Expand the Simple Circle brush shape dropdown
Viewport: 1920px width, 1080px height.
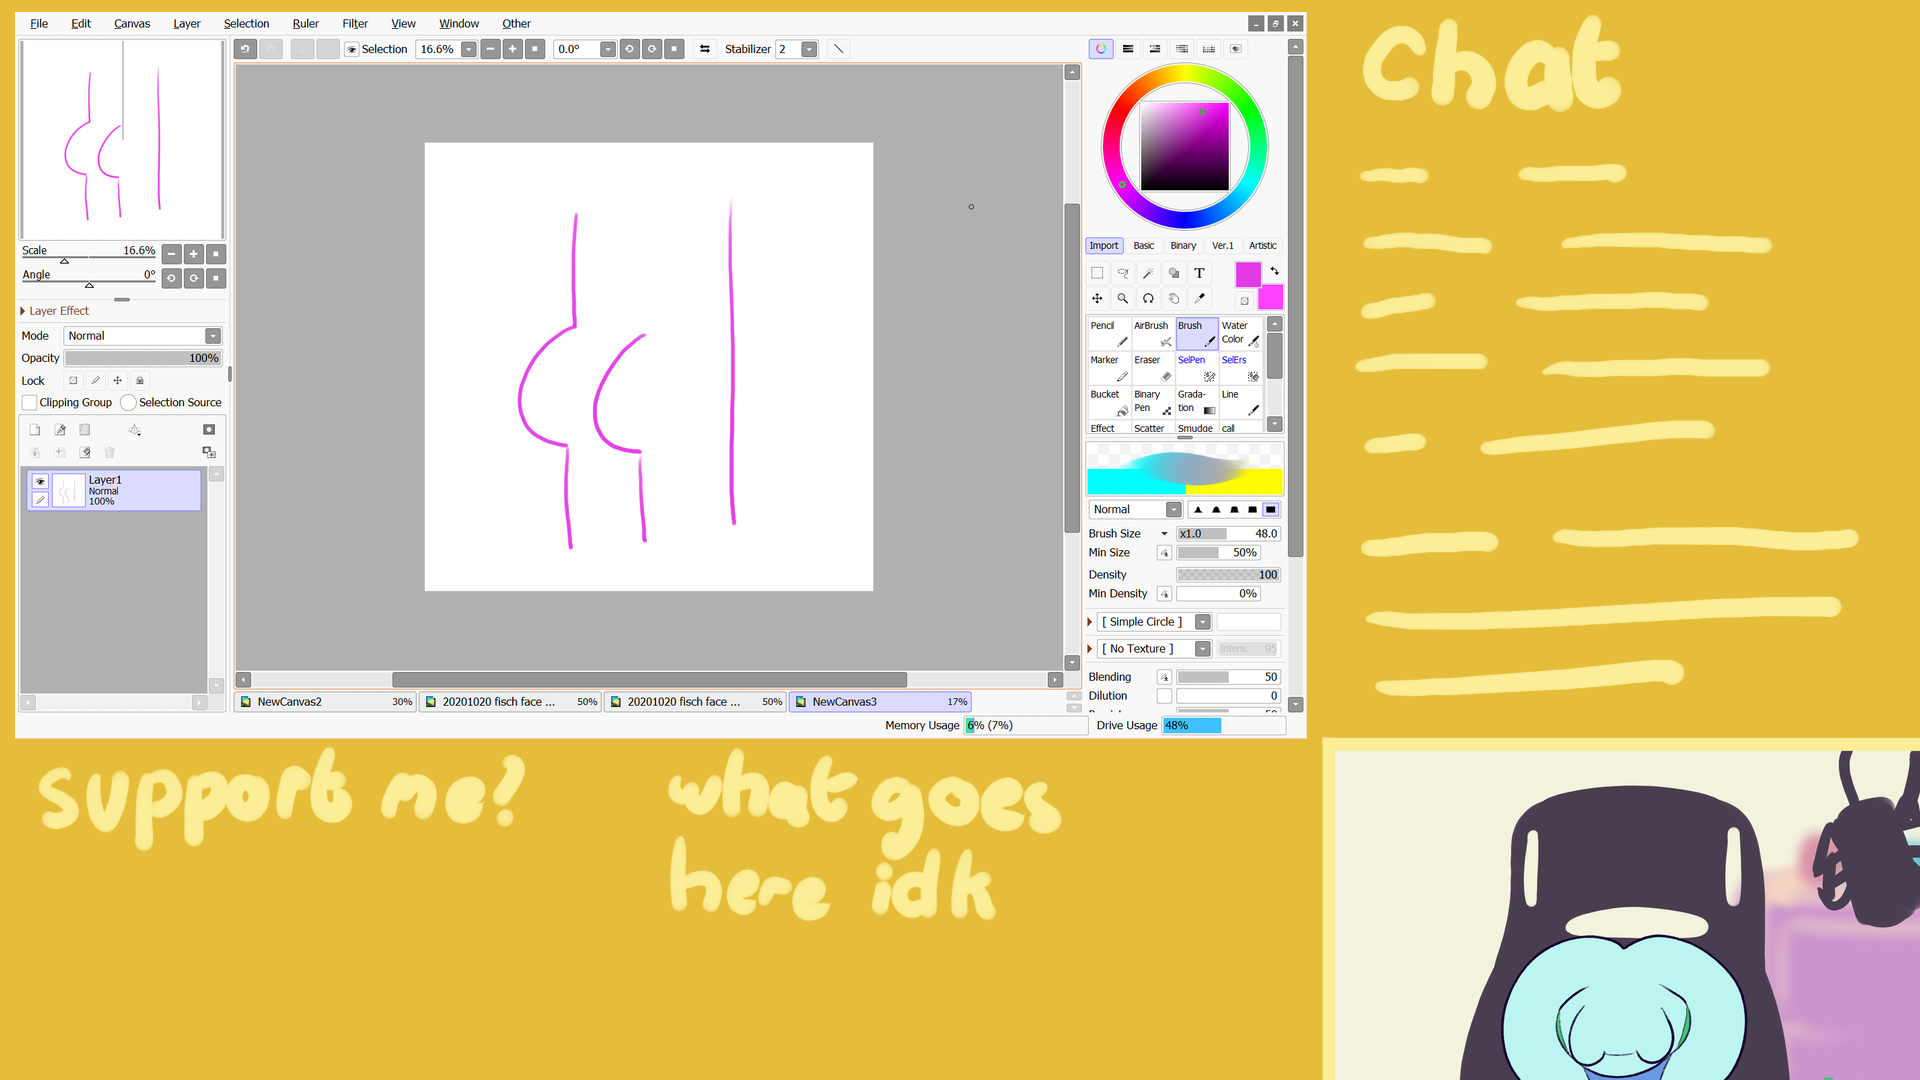[x=1202, y=622]
